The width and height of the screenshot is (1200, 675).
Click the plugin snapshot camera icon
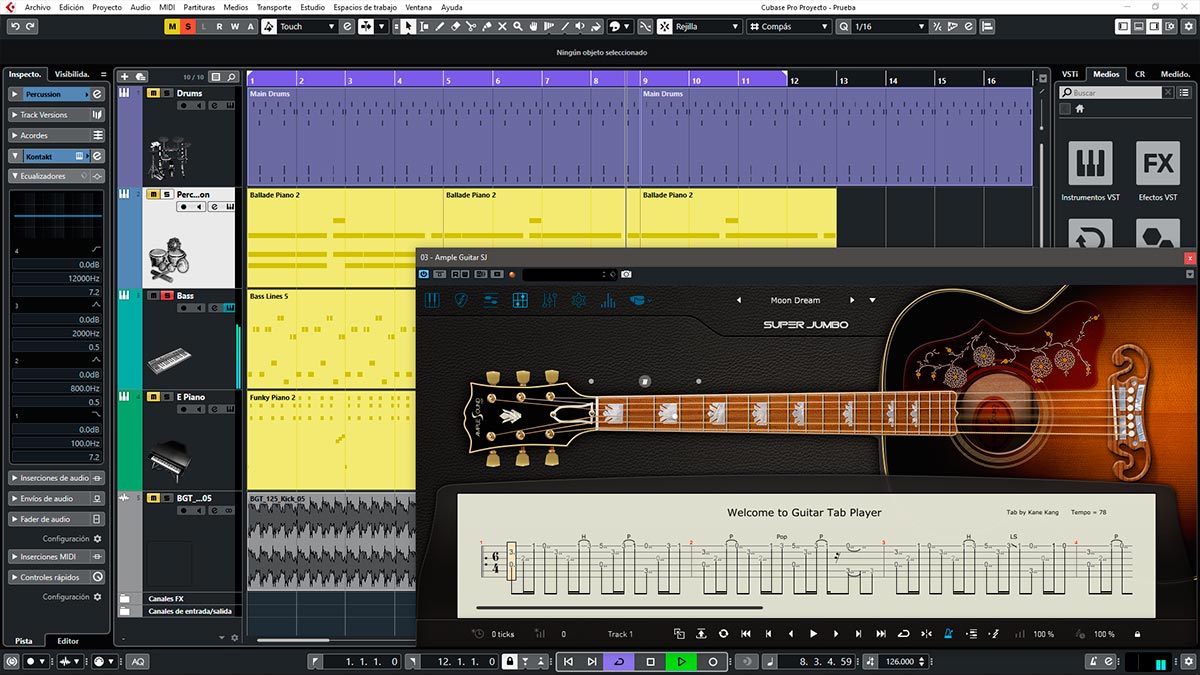pos(626,274)
